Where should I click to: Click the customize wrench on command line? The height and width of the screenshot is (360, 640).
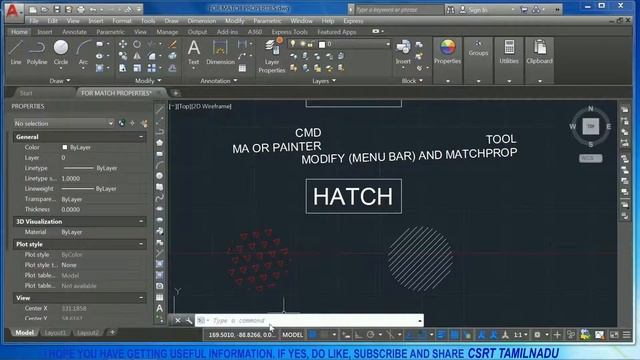pos(189,321)
